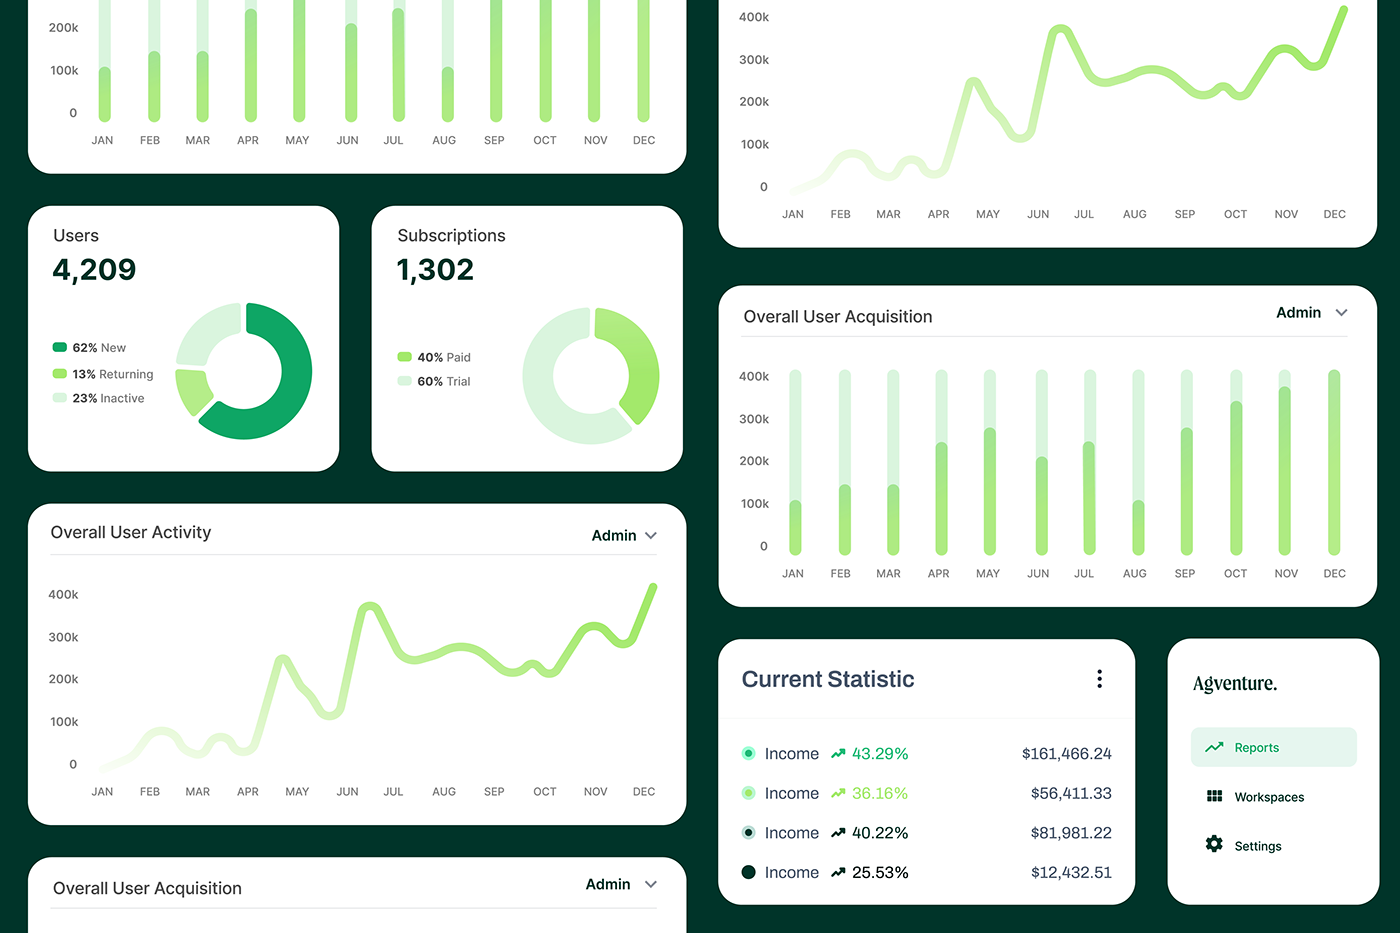Screen dimensions: 1400x933
Task: Click the $161,466.24 amount
Action: tap(1067, 754)
